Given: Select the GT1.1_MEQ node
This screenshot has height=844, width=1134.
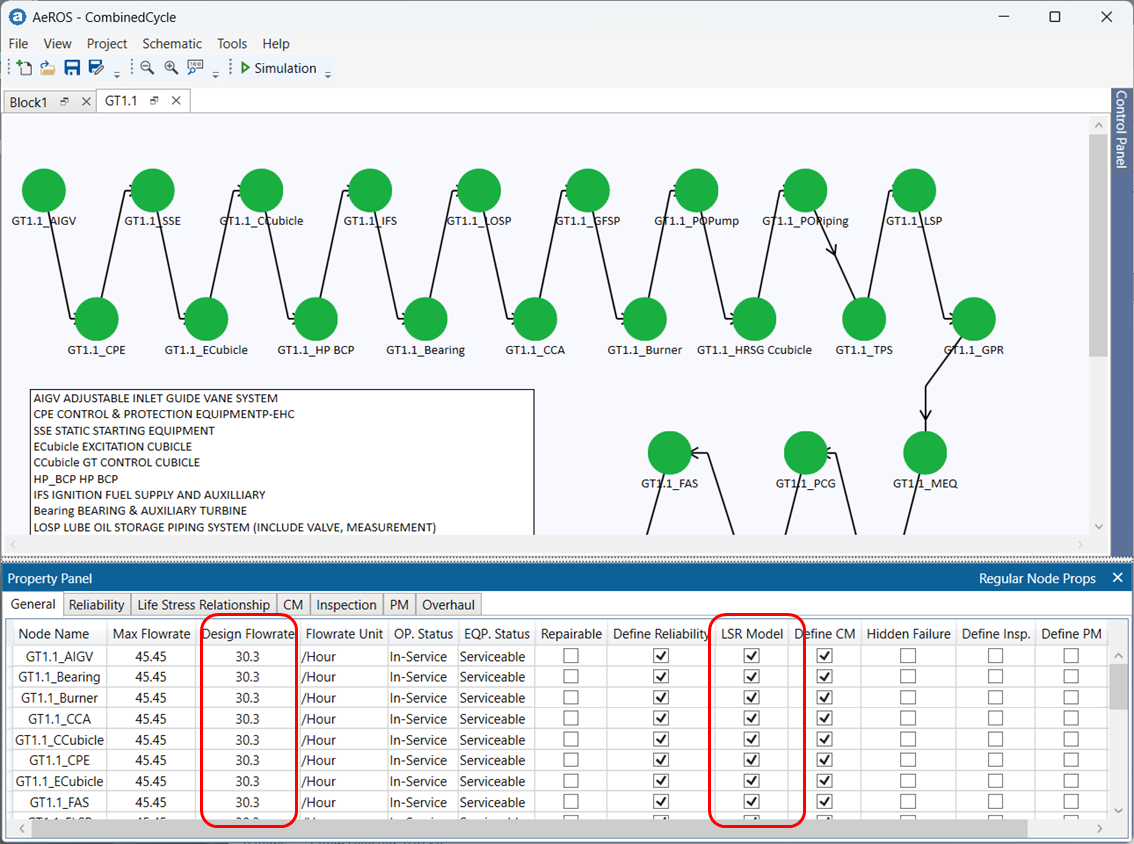Looking at the screenshot, I should pyautogui.click(x=923, y=451).
